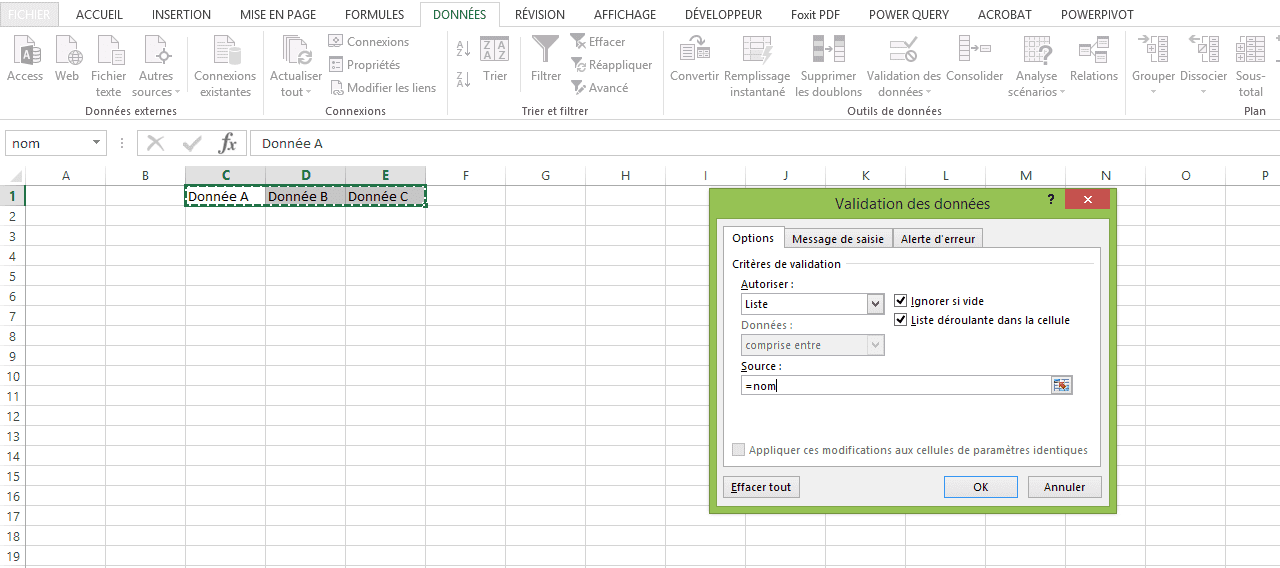Select the Options tab in dialog

753,238
